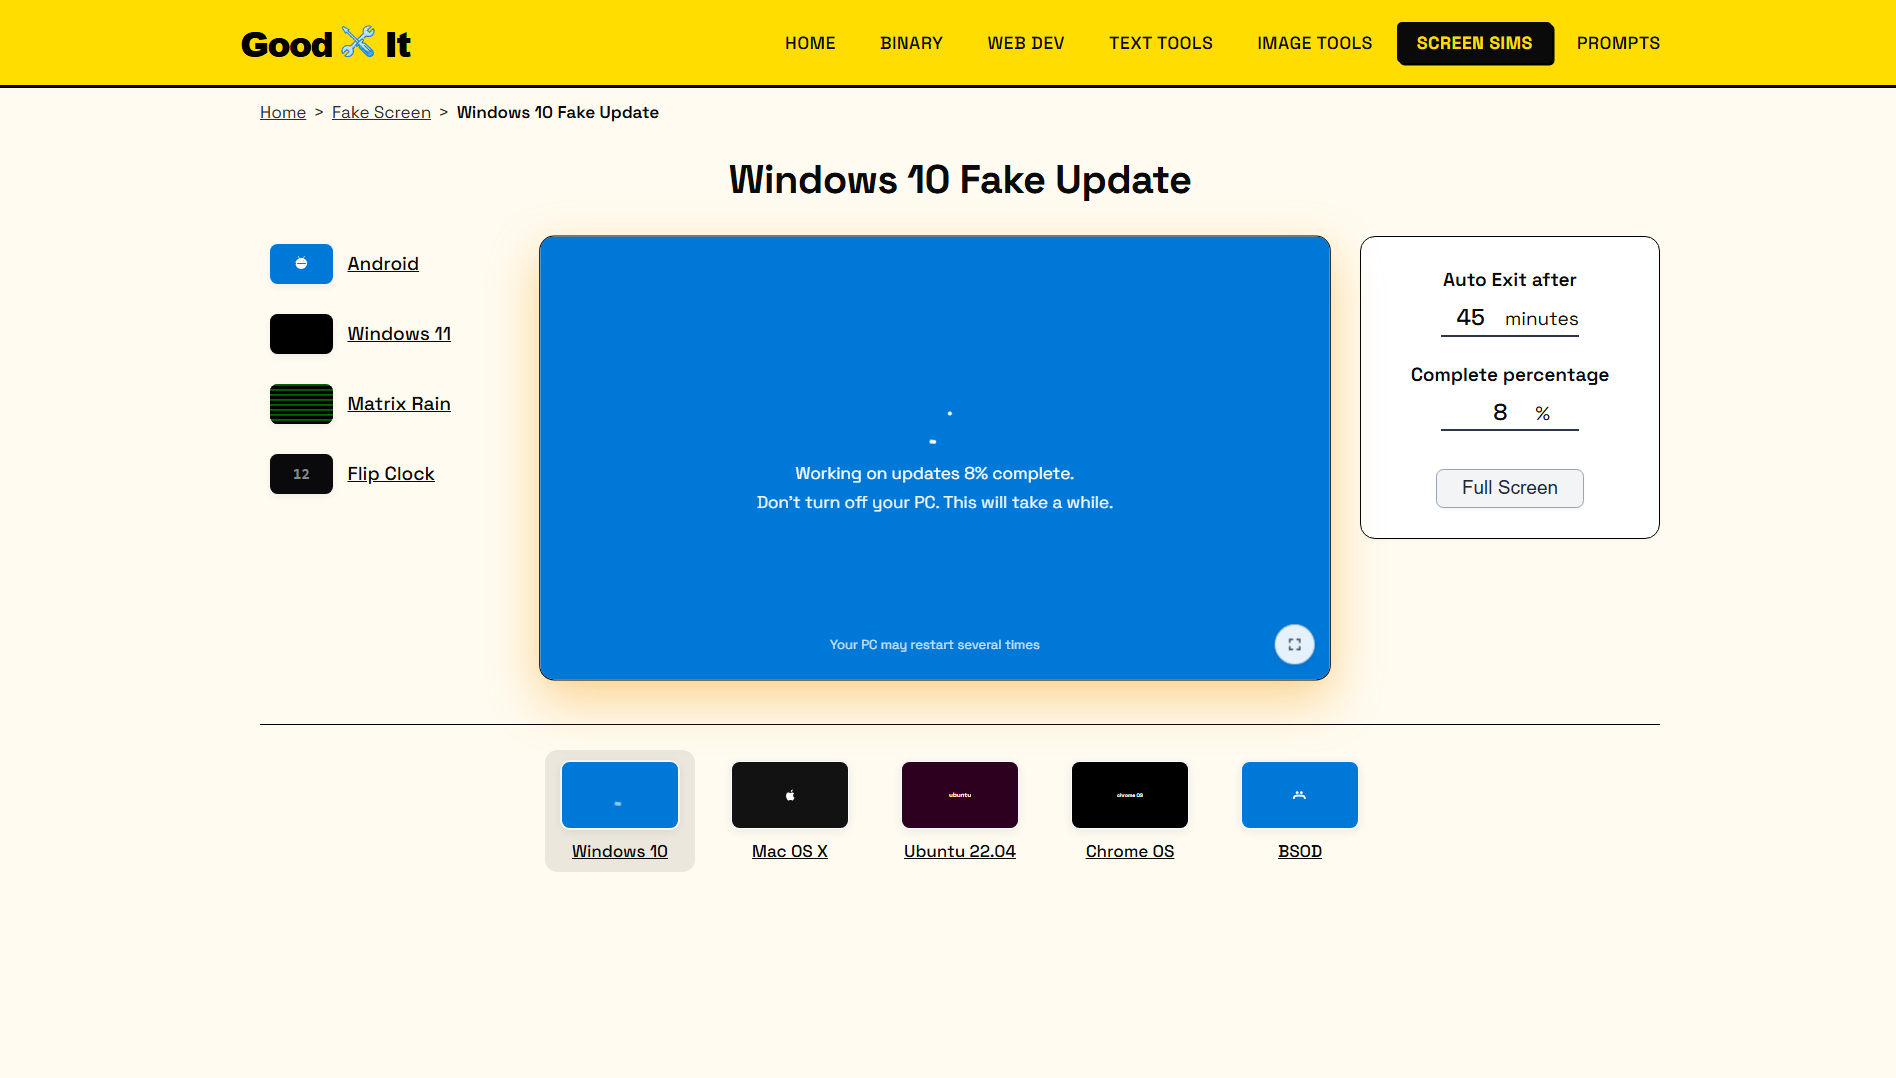The image size is (1896, 1078).
Task: Go to Fake Screen breadcrumb link
Action: [x=381, y=112]
